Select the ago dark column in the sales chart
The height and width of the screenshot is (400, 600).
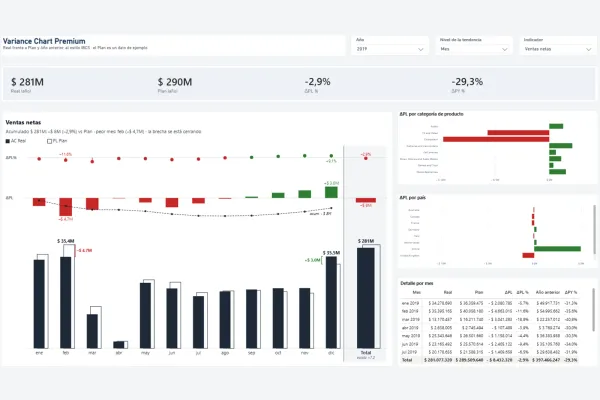[225, 320]
